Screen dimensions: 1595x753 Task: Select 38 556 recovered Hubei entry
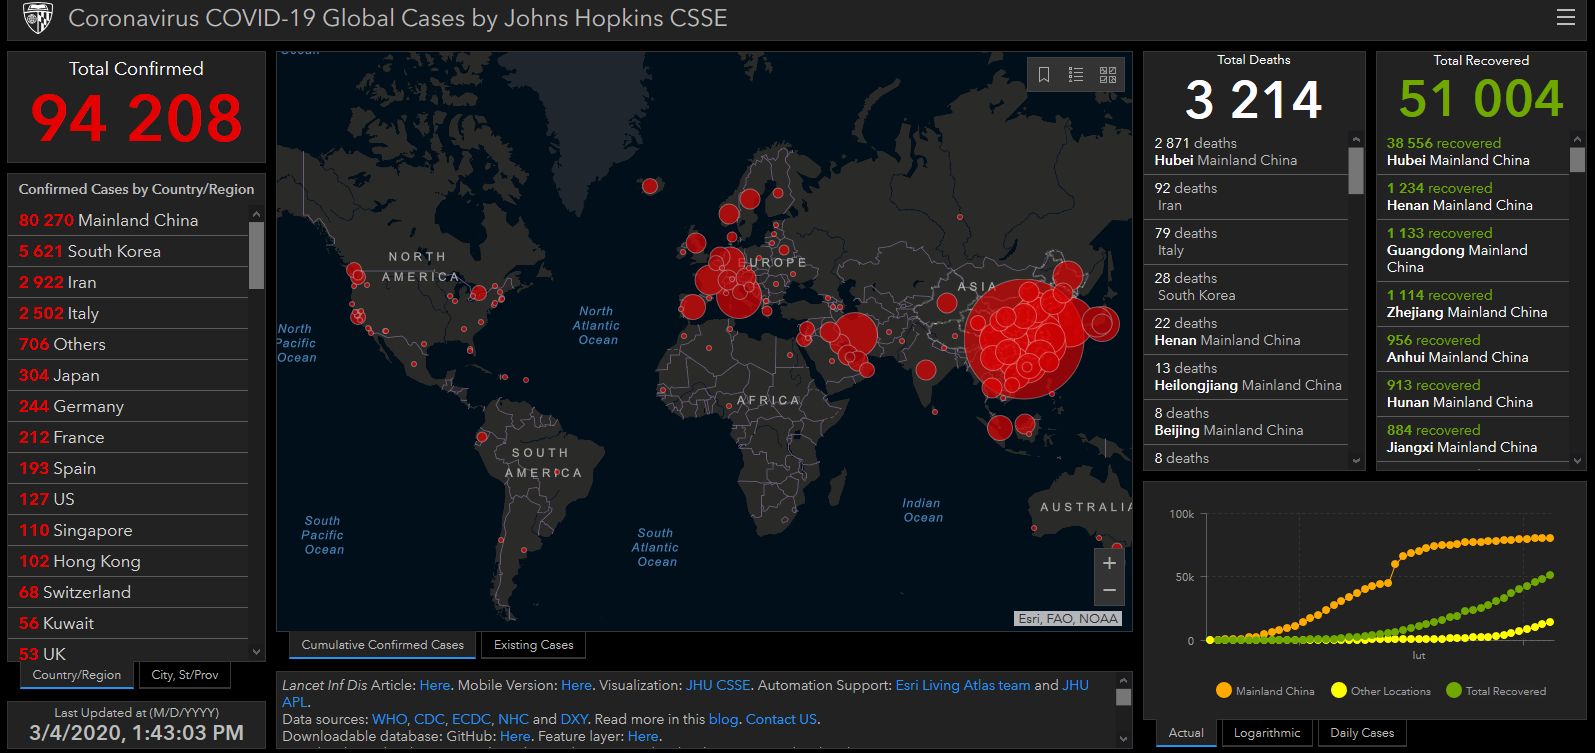click(1473, 152)
